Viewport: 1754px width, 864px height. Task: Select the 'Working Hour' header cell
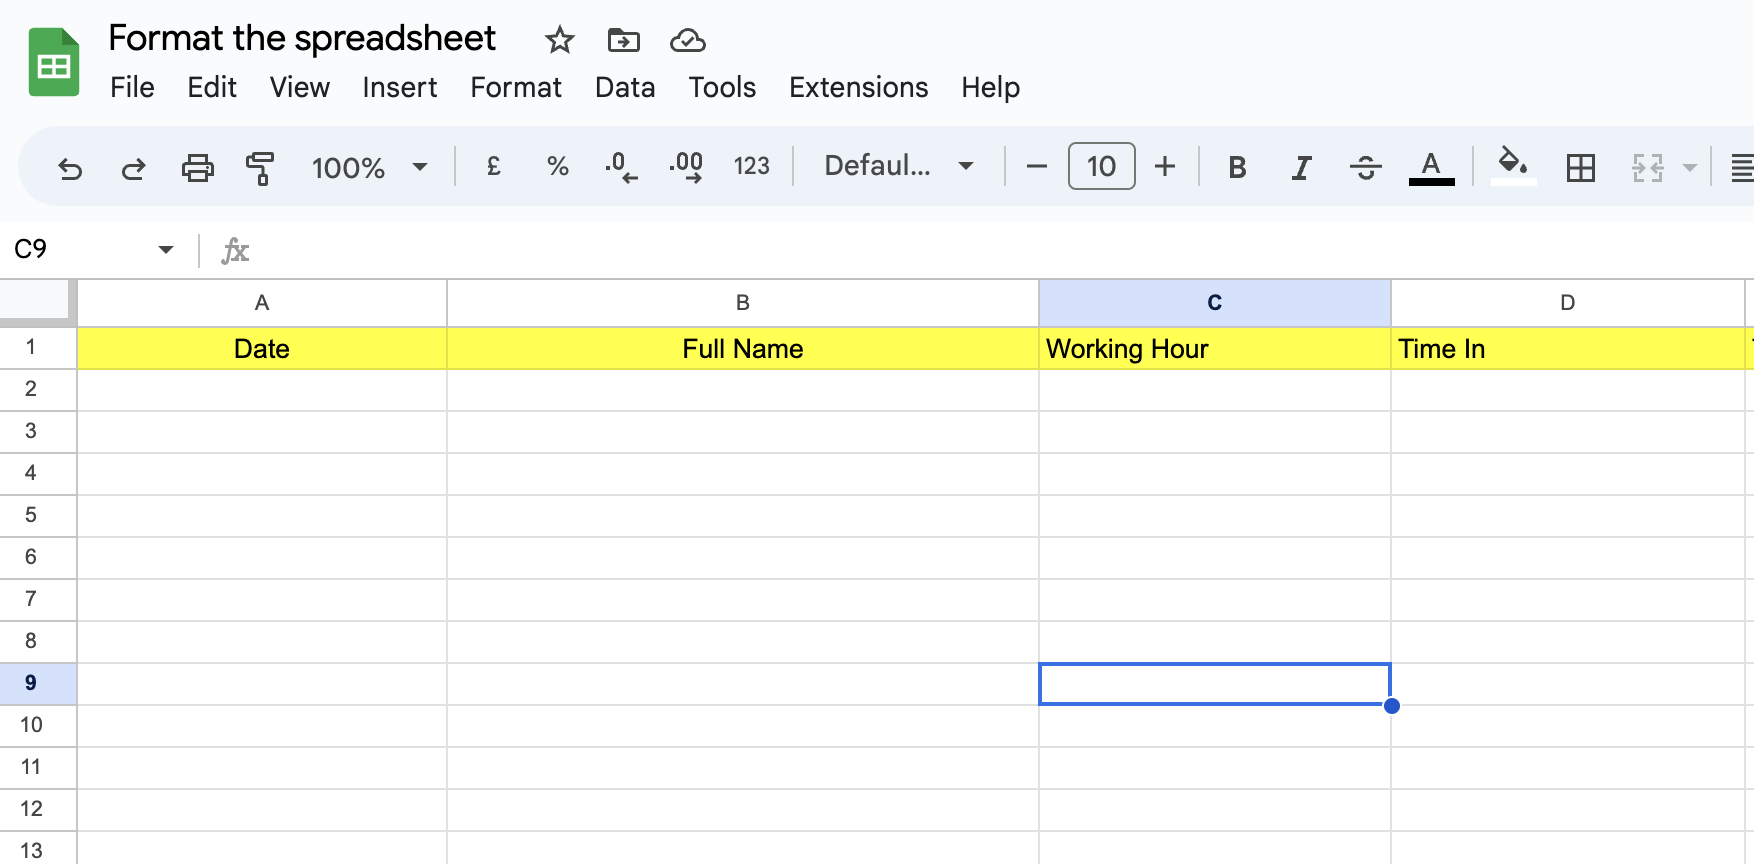1215,349
